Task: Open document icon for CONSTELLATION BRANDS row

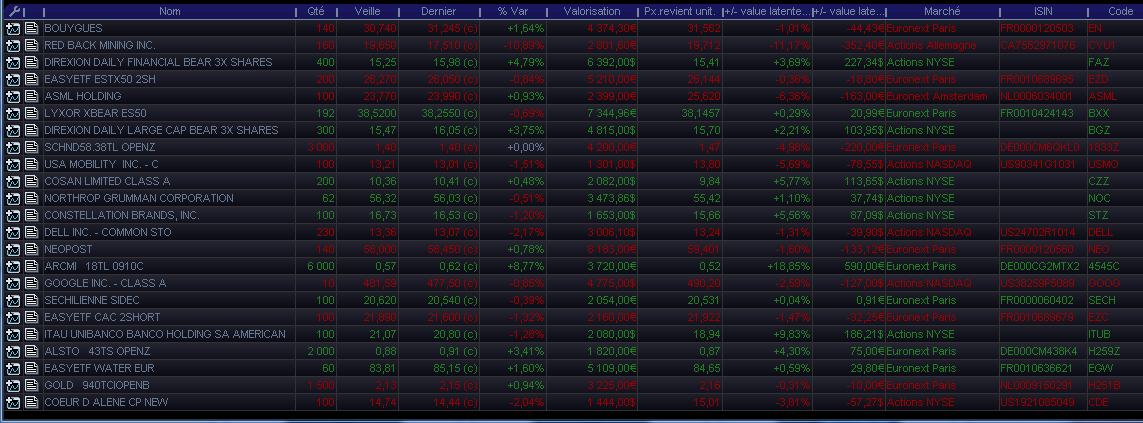Action: (31, 215)
